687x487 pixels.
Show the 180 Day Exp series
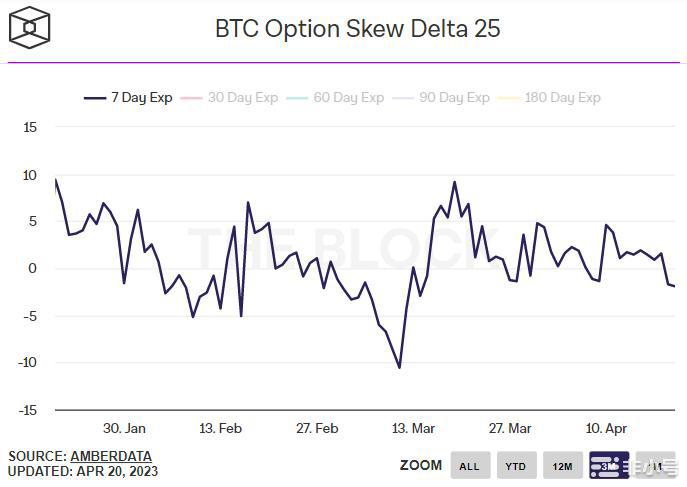click(x=561, y=98)
